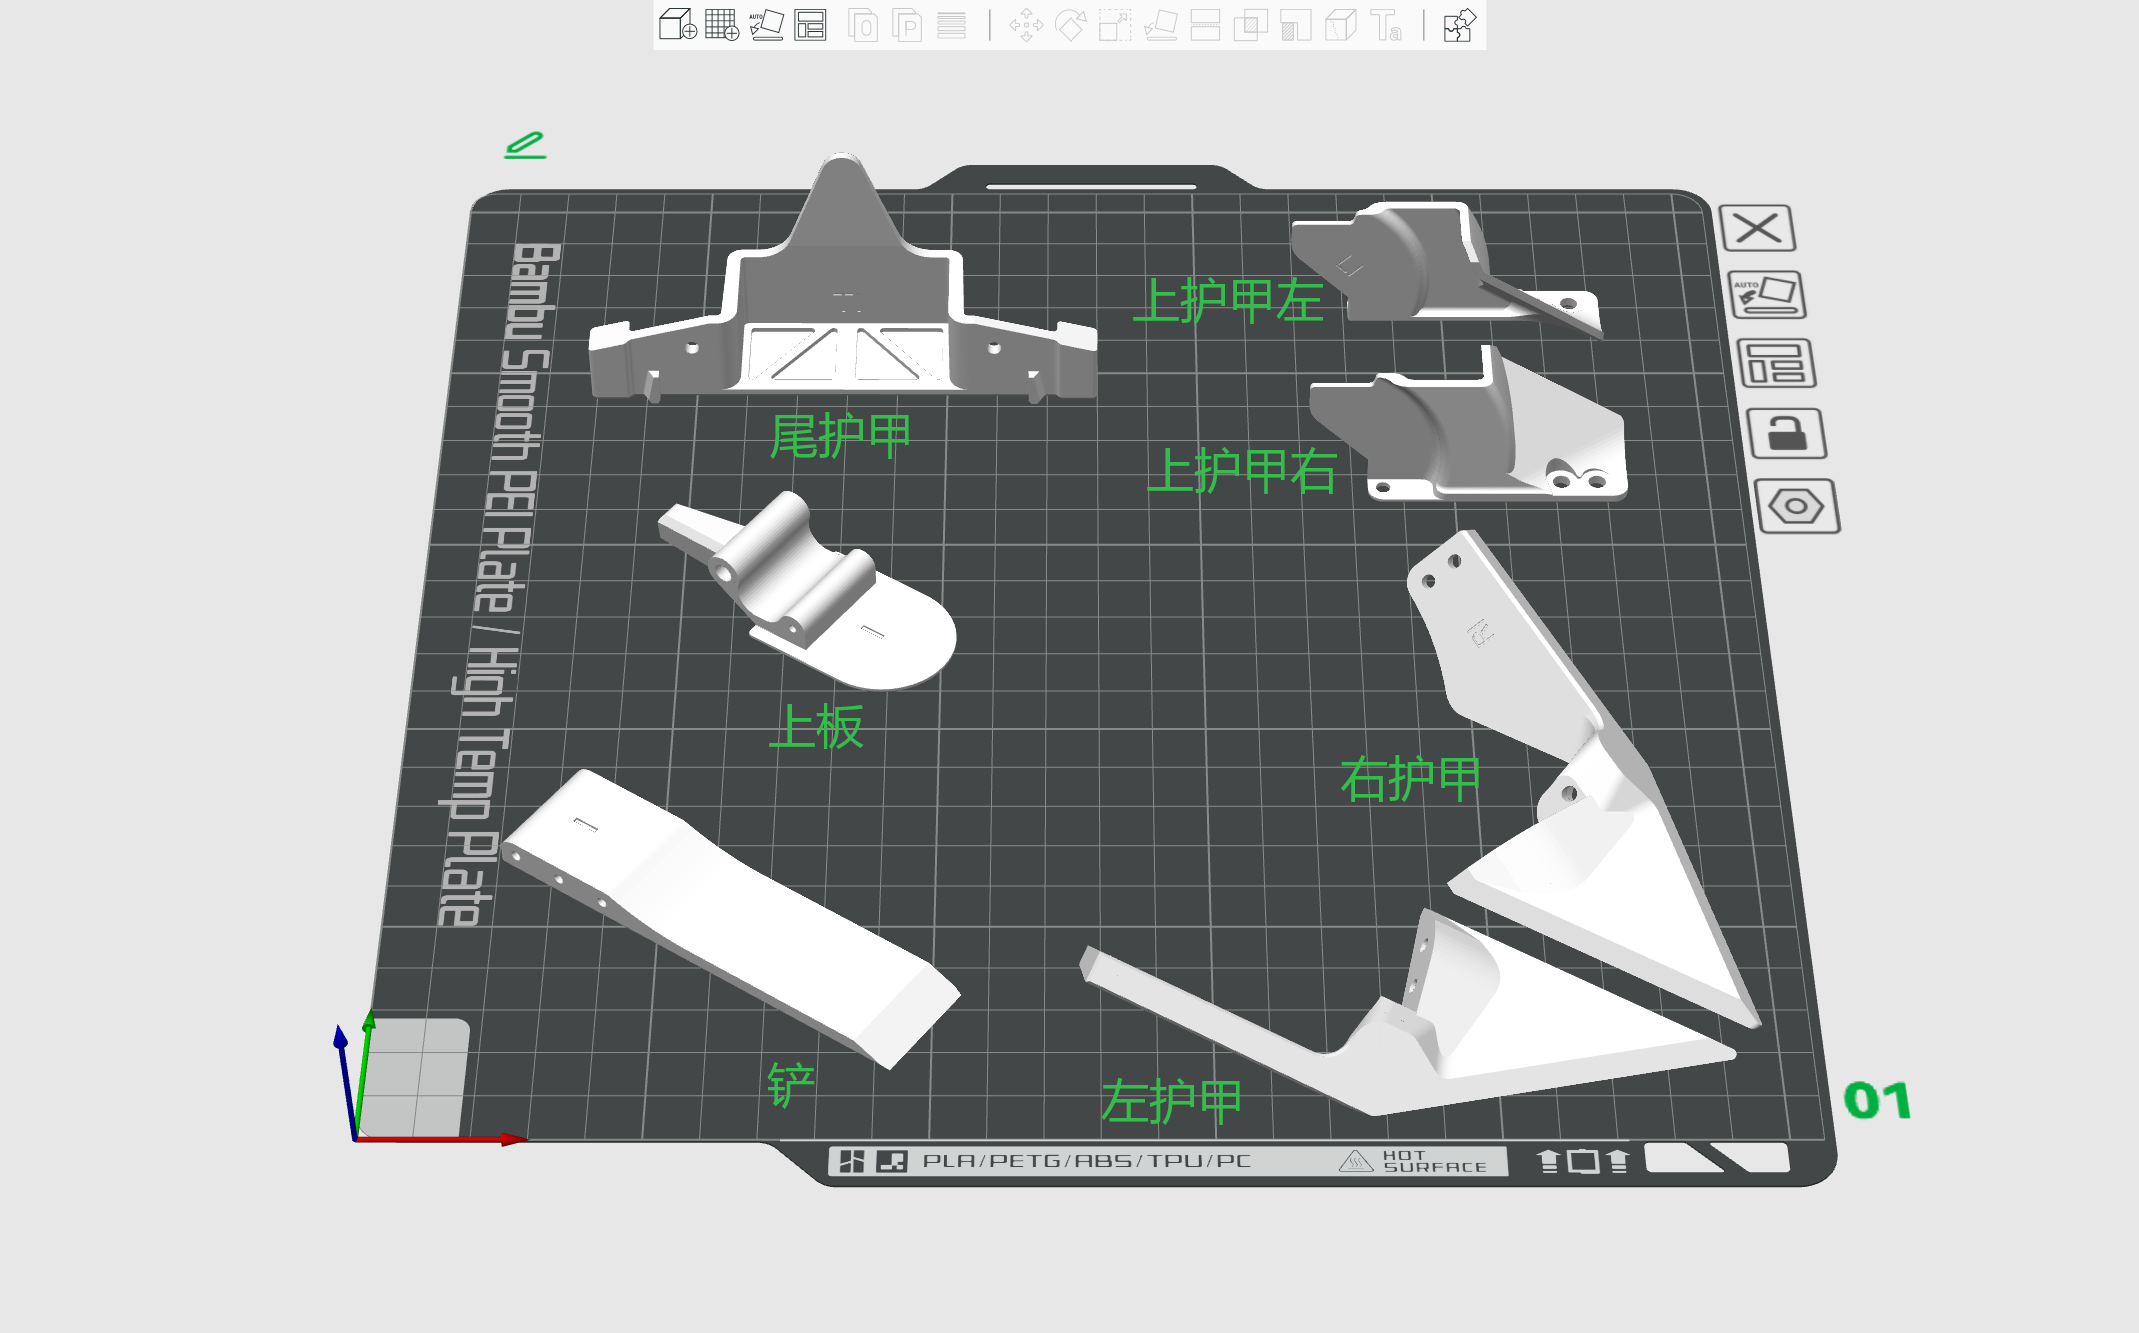Select the Move tool arrows icon
This screenshot has height=1333, width=2139.
click(x=1026, y=25)
